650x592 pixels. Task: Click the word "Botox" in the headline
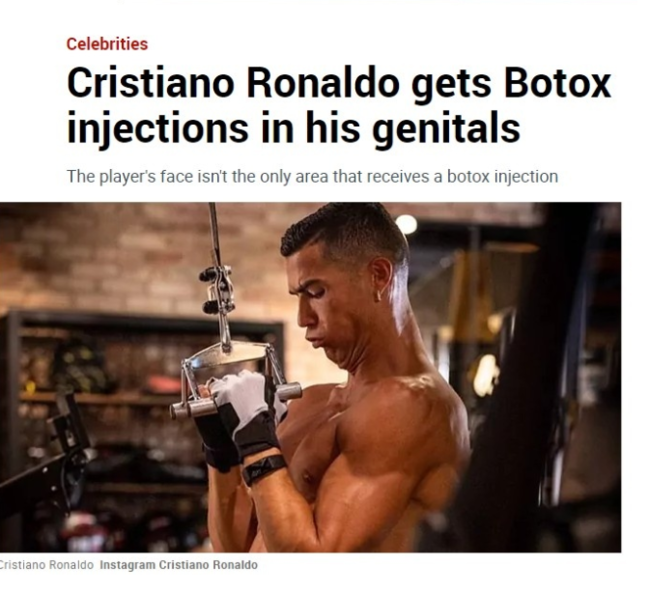557,83
